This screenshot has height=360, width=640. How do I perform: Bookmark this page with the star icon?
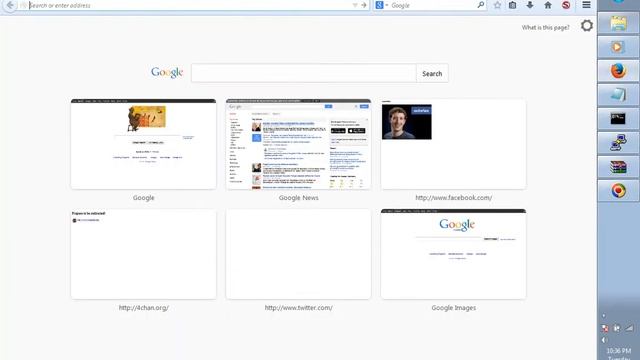[497, 5]
